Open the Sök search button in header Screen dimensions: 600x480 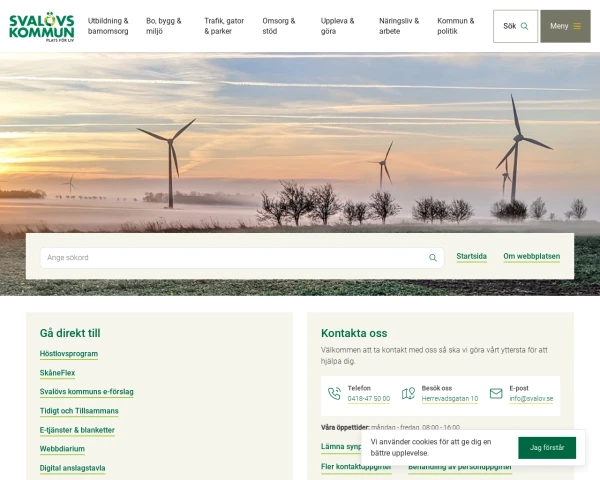[x=515, y=26]
